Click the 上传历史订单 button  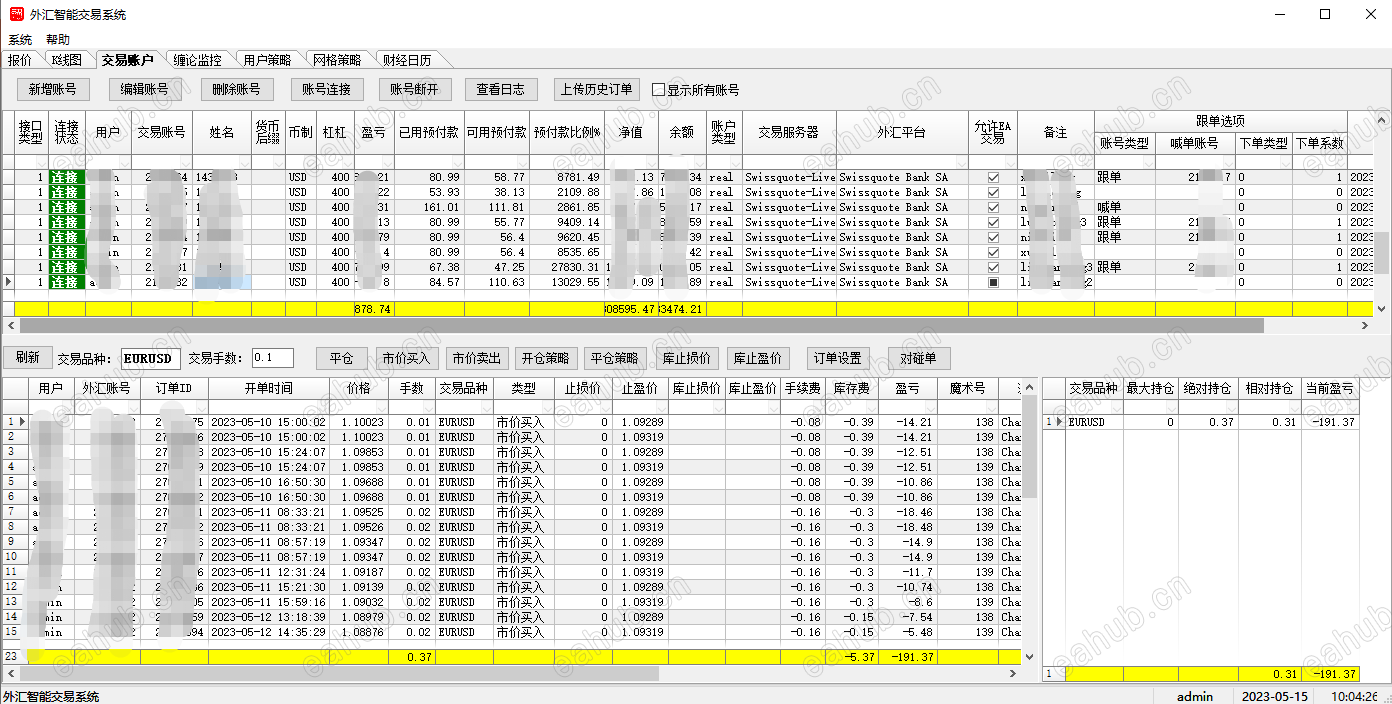[x=597, y=89]
